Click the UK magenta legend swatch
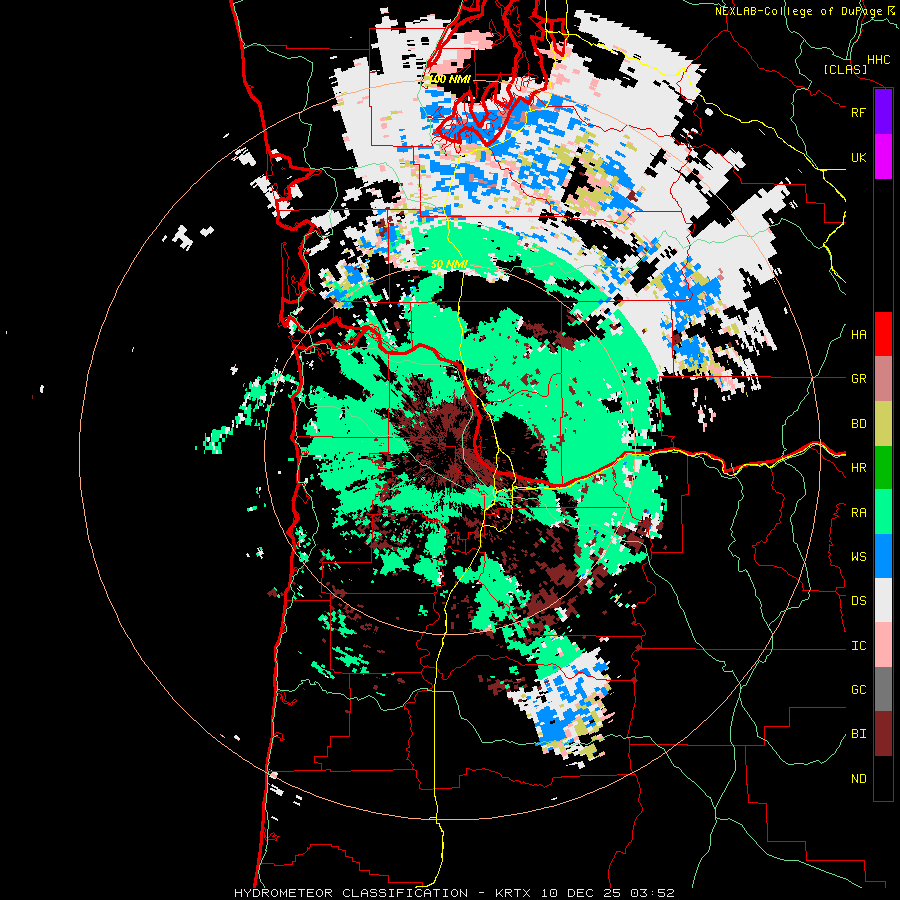The image size is (900, 900). click(883, 157)
